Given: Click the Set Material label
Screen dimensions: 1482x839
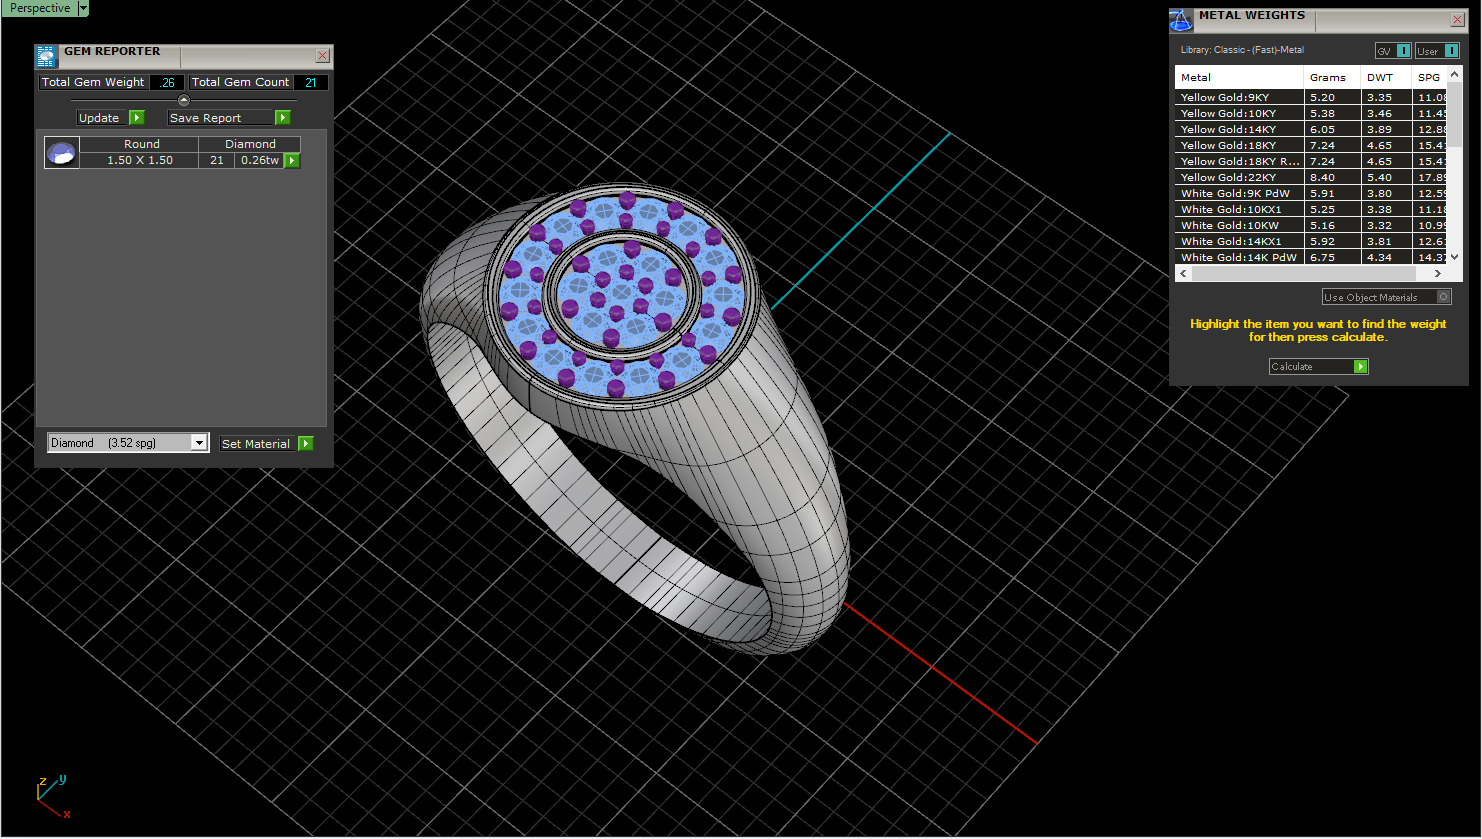Looking at the screenshot, I should 256,444.
